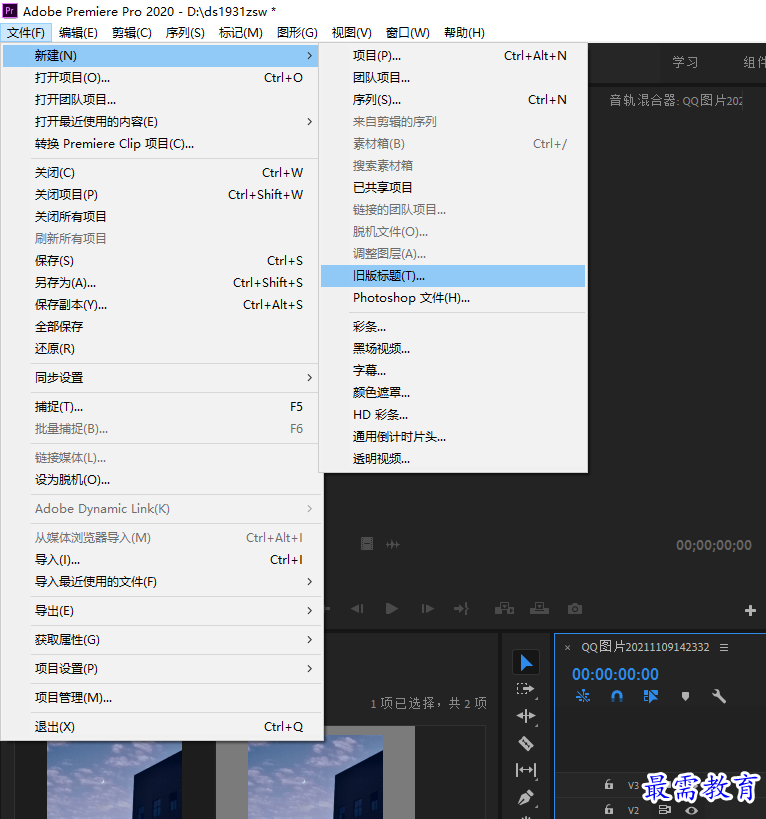Select the right-hand project thumbnail
Screen dimensions: 766x819
pos(315,777)
